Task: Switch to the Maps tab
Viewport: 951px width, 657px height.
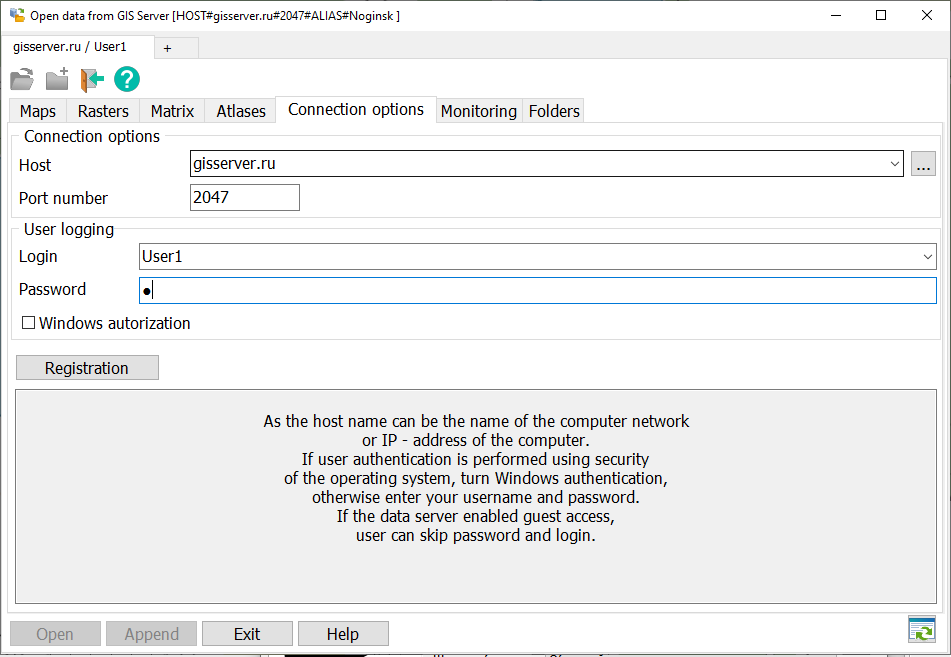Action: [x=38, y=111]
